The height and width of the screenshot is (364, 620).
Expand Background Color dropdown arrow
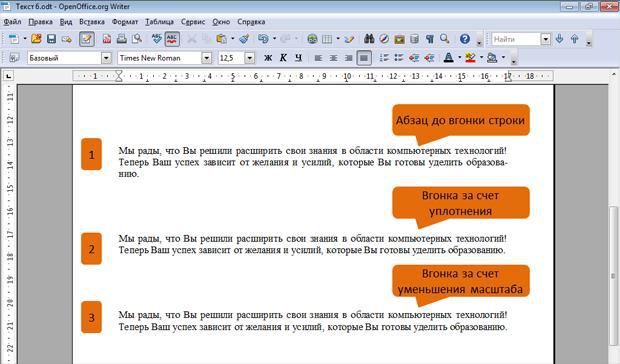coord(503,58)
